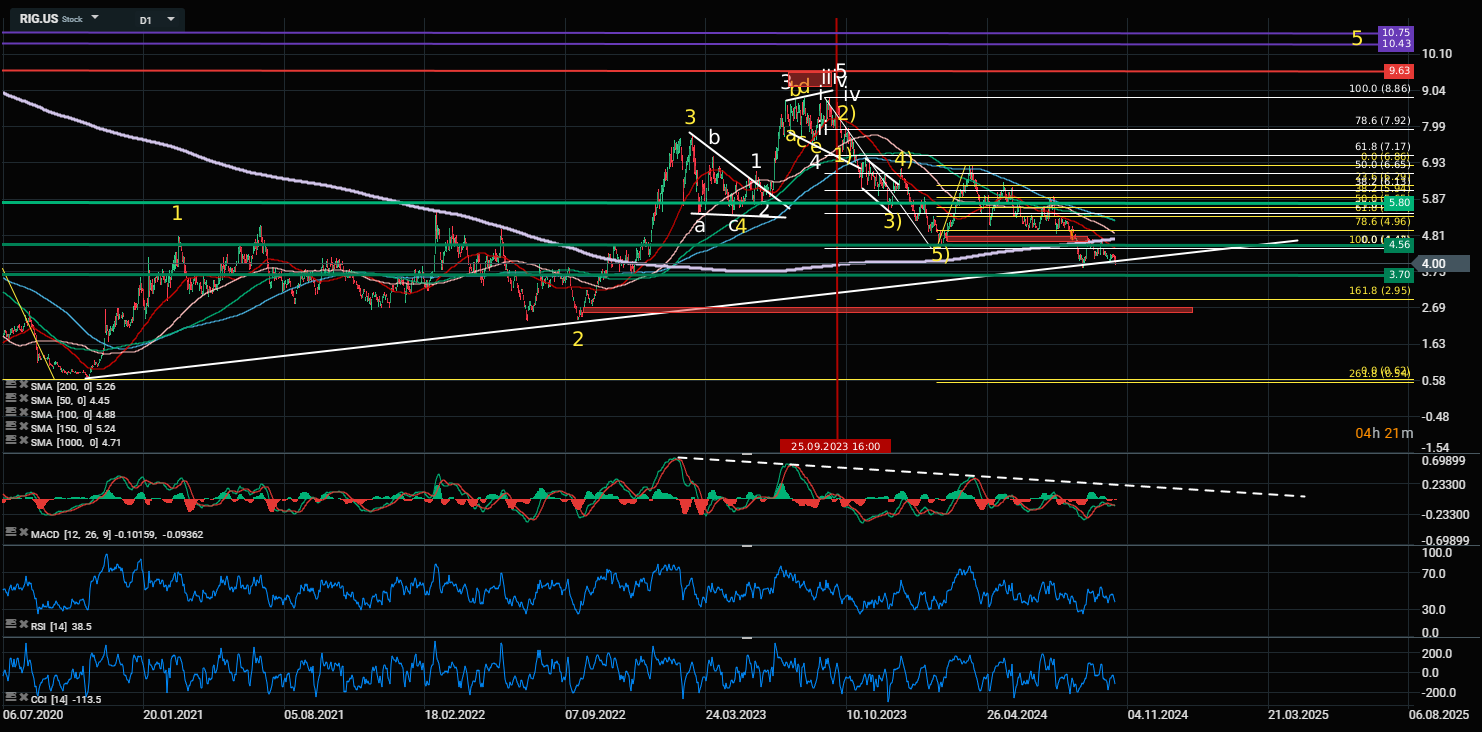
Task: Select the green 3.70 price level tag
Action: (x=1398, y=274)
